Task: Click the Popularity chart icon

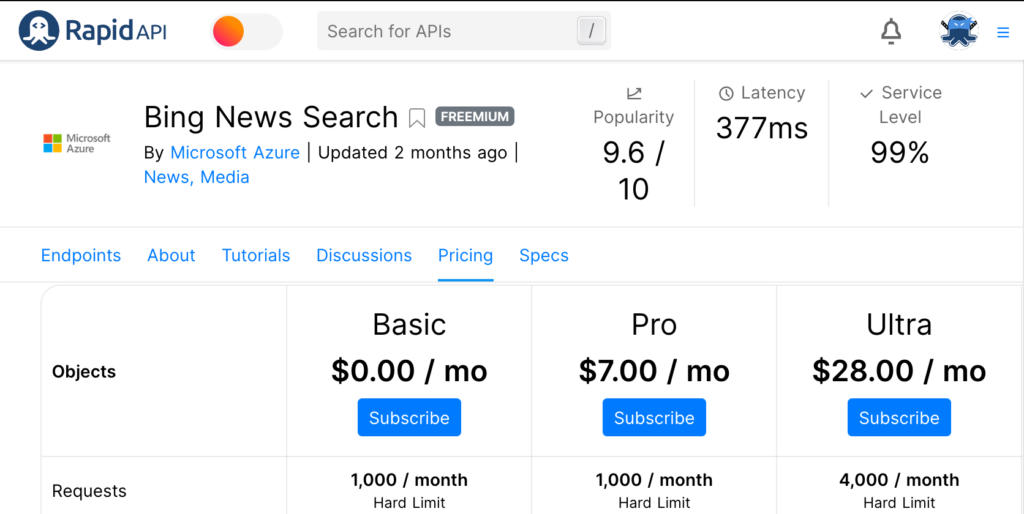Action: (x=633, y=93)
